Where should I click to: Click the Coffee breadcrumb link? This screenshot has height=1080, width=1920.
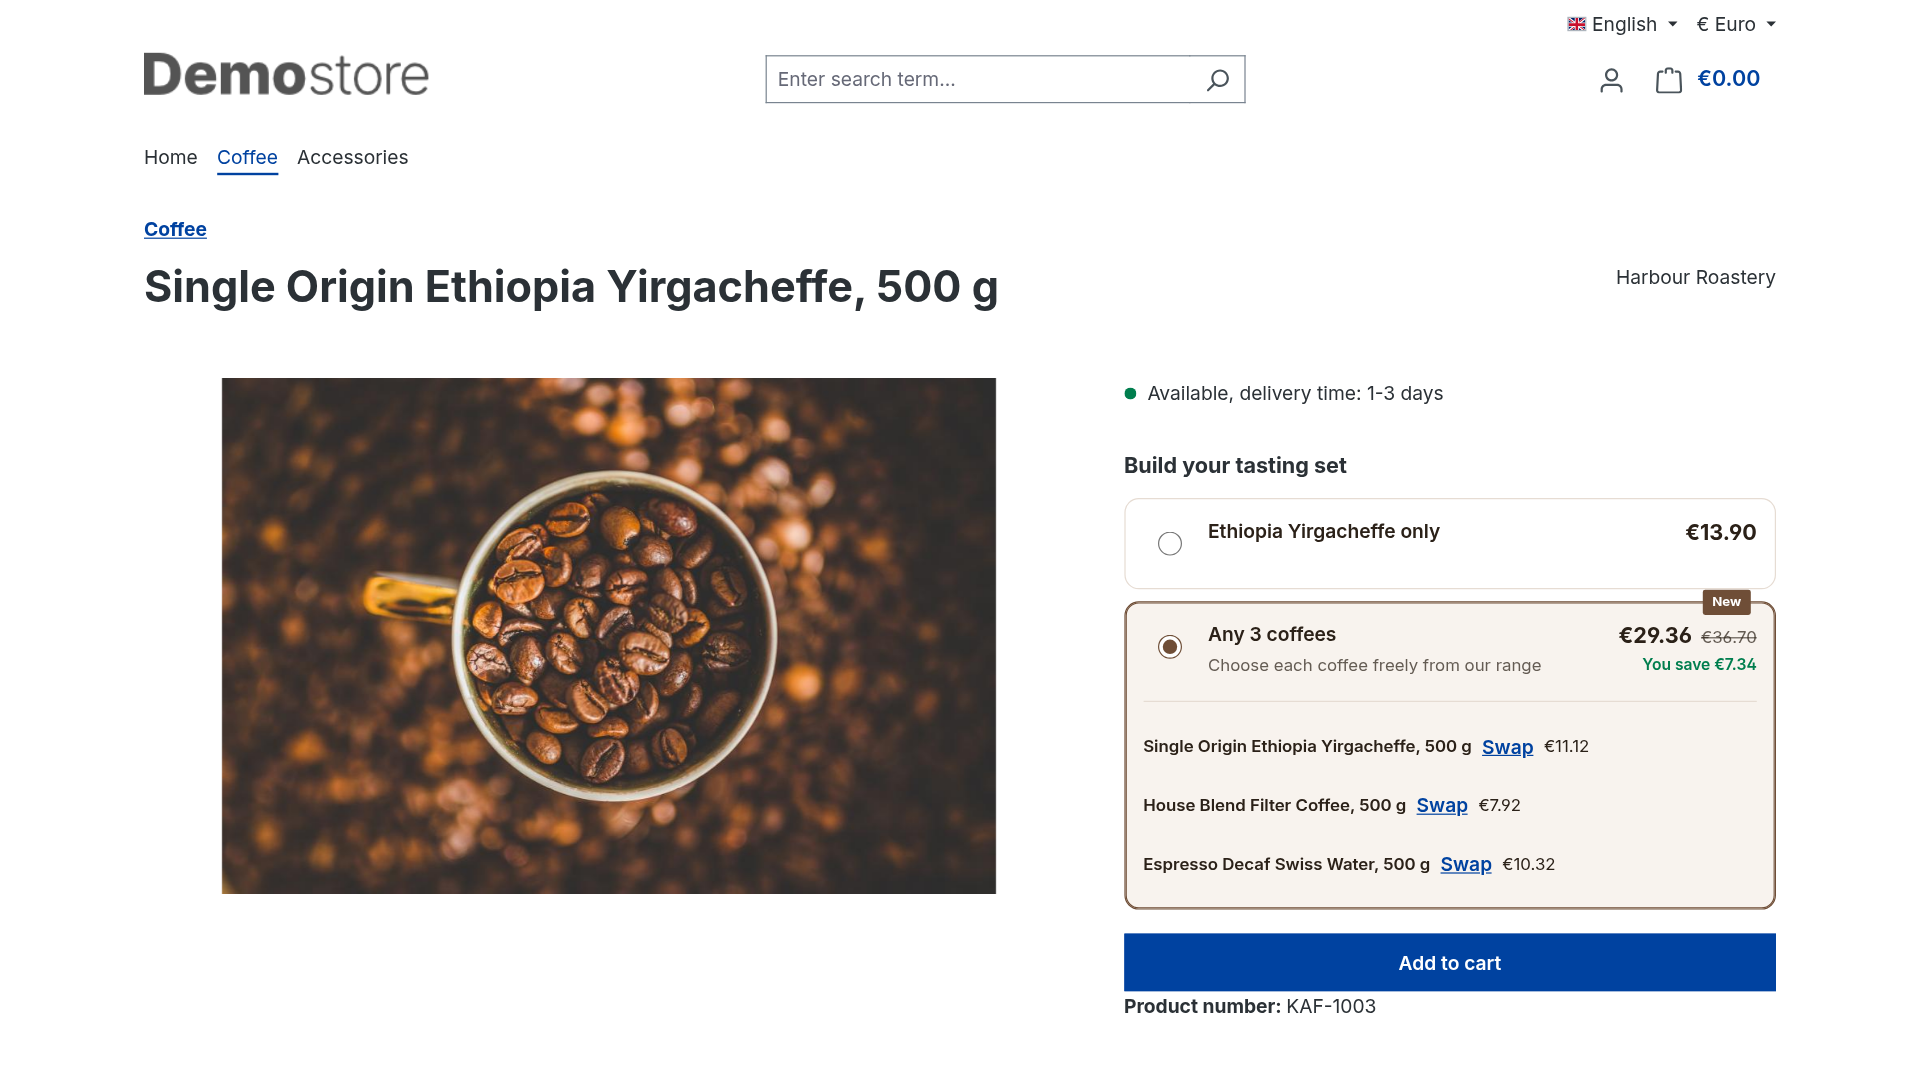(x=175, y=229)
